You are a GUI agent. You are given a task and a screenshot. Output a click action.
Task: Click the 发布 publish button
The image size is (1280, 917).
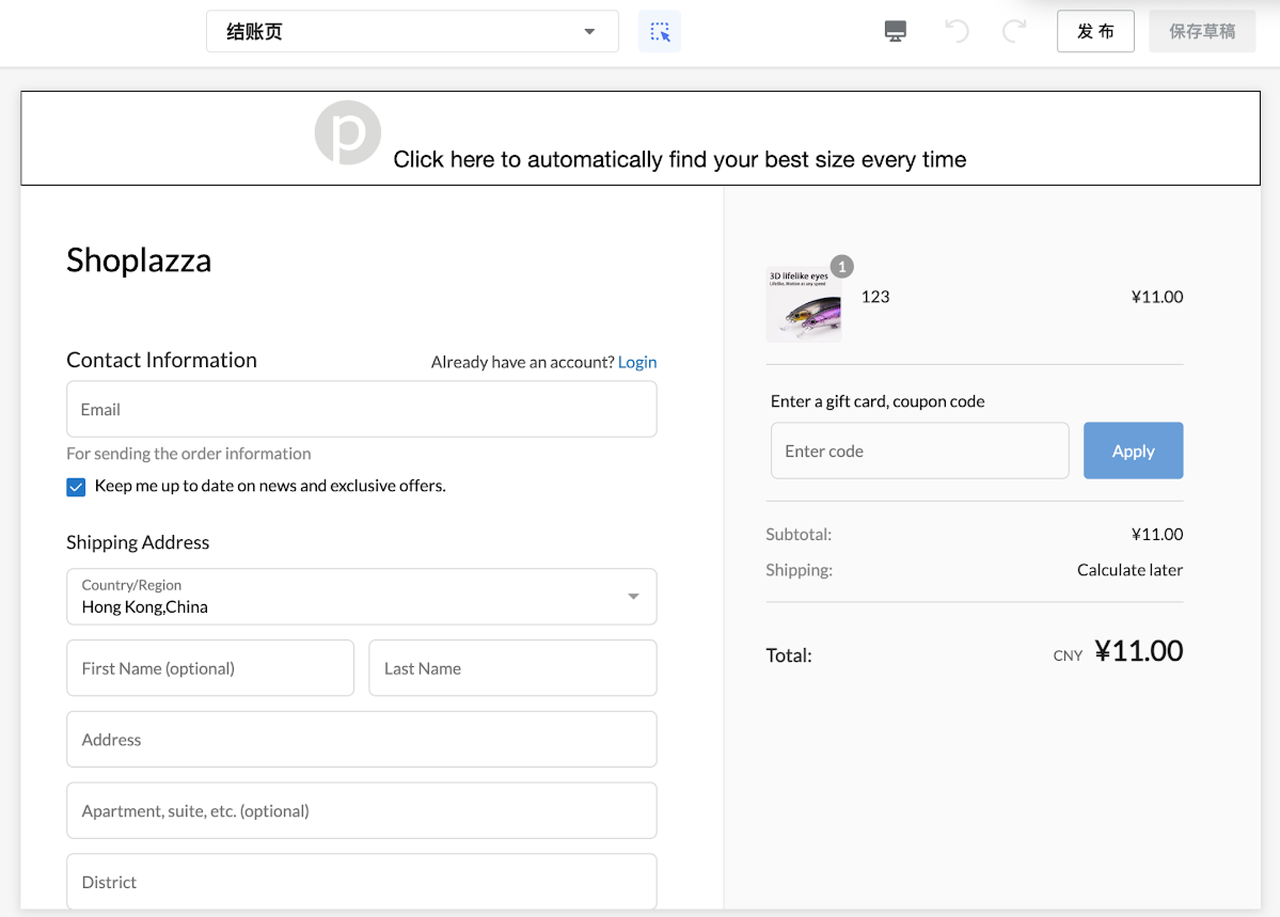pos(1095,32)
